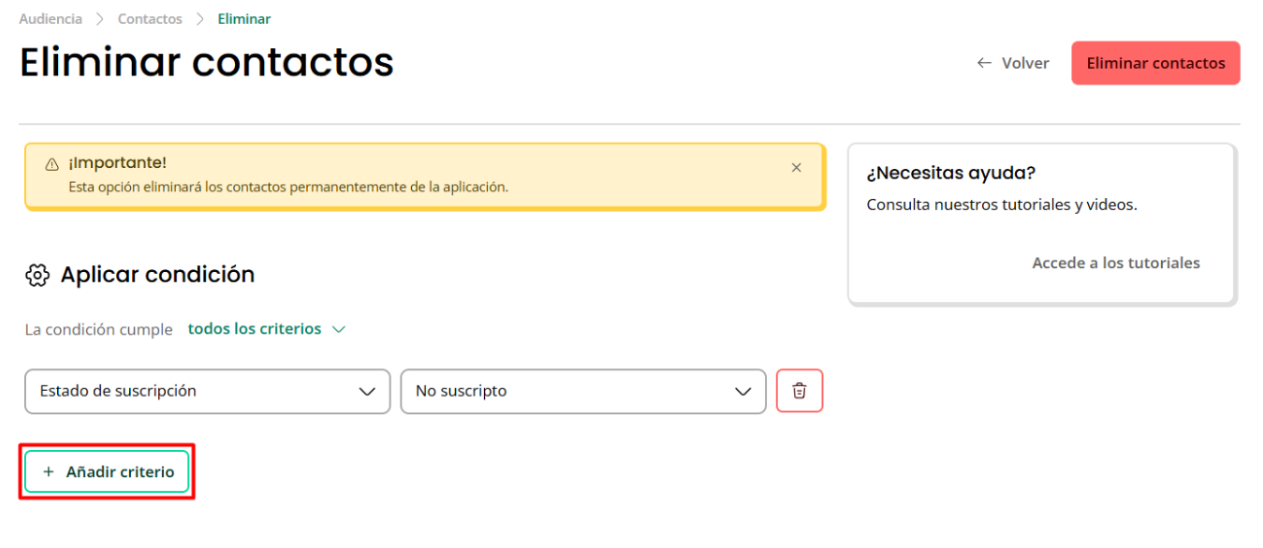Click the trash icon to delete criterion
1263x548 pixels.
799,391
